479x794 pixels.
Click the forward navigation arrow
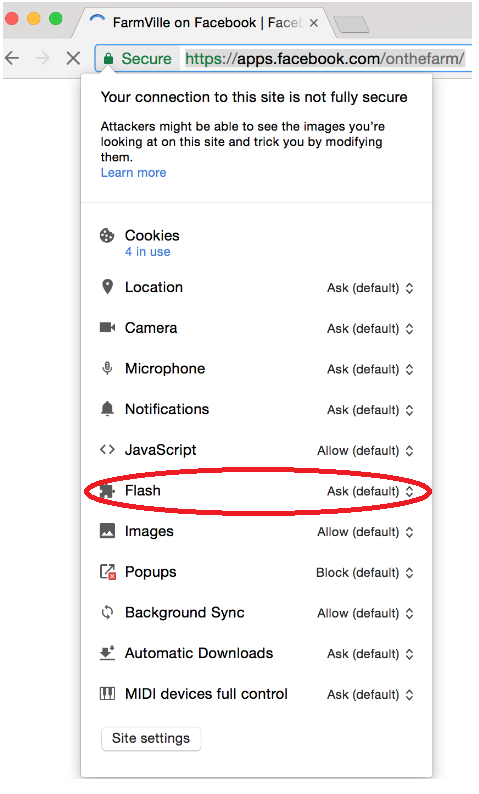[43, 58]
